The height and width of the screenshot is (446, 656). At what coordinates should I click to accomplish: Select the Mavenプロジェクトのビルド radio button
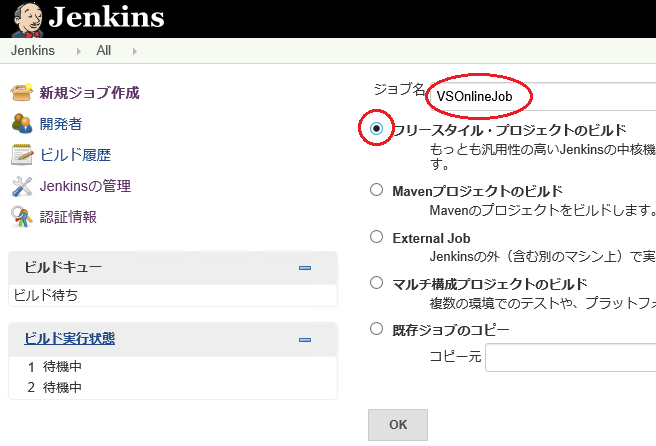pyautogui.click(x=376, y=190)
